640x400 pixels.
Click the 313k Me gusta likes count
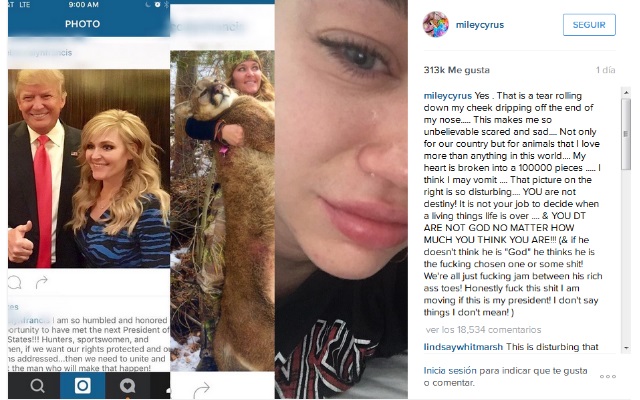pyautogui.click(x=456, y=70)
